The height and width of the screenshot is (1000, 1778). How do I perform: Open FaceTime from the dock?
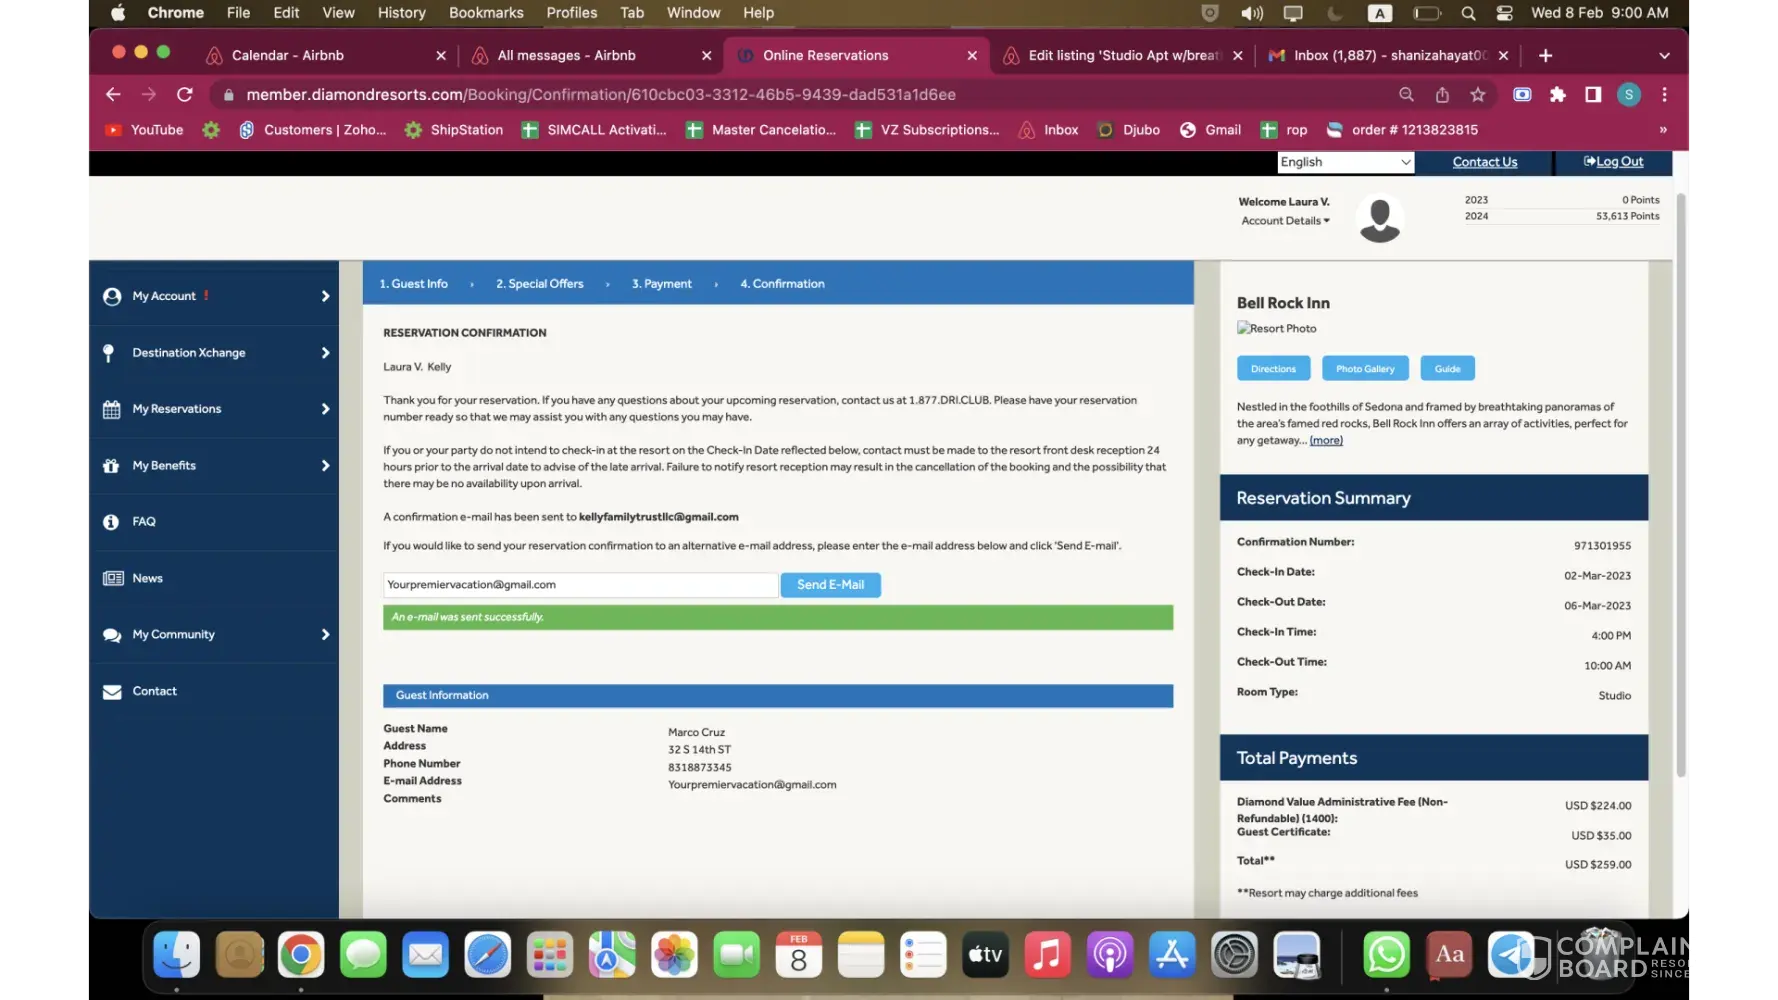click(736, 955)
